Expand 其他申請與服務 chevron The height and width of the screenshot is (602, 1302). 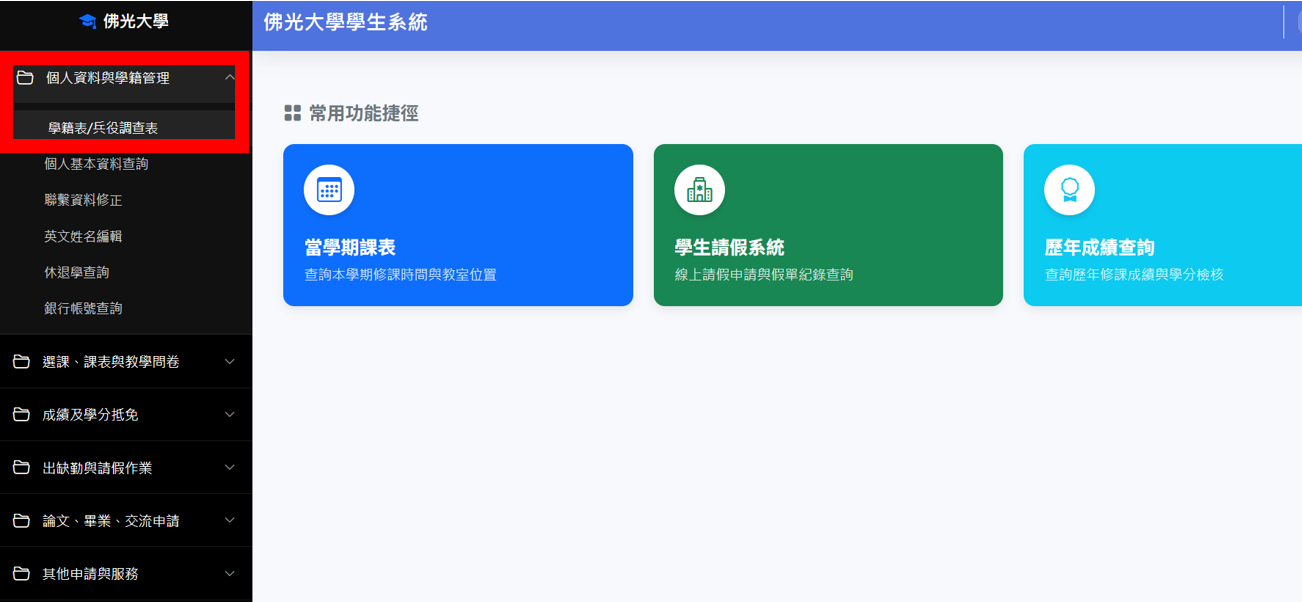229,573
